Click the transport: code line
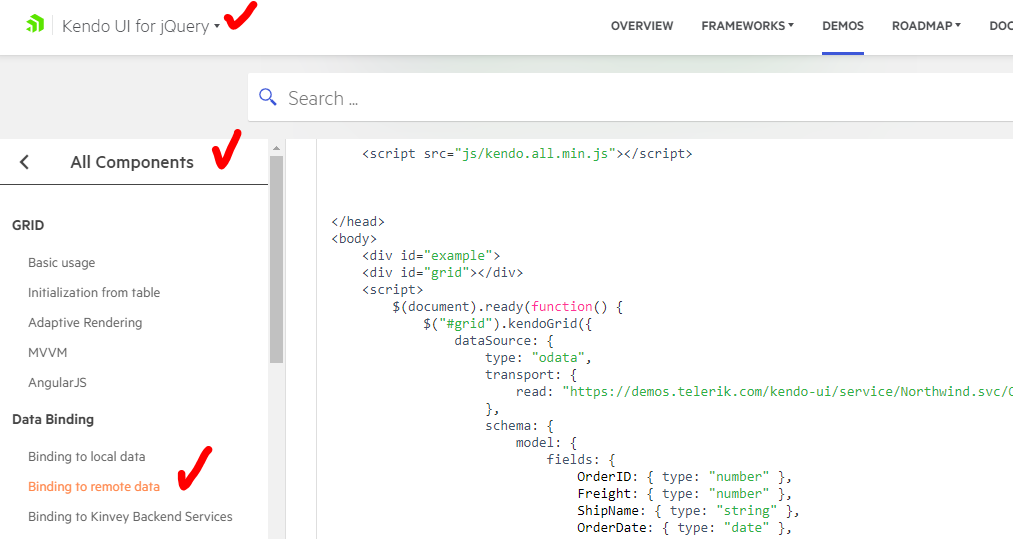The width and height of the screenshot is (1013, 539). coord(530,375)
